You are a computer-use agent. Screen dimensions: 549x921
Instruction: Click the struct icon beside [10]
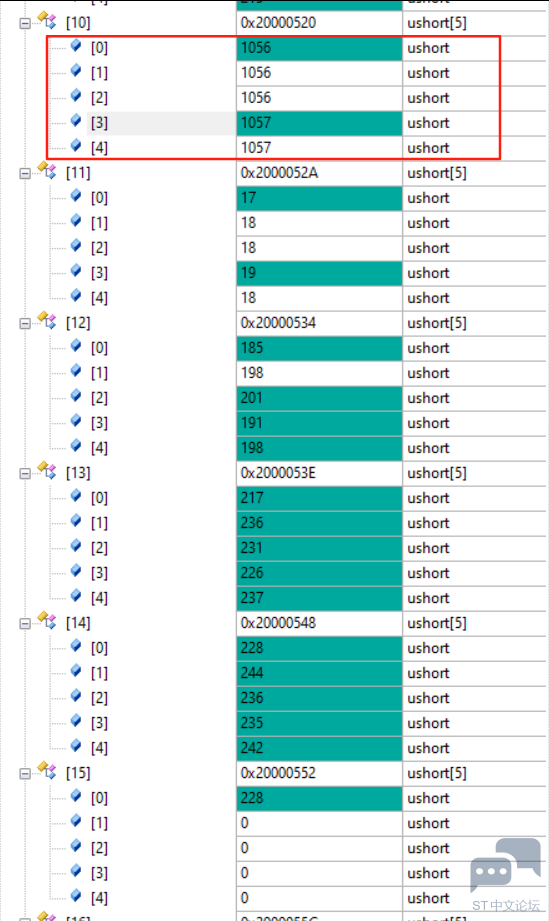(x=46, y=21)
